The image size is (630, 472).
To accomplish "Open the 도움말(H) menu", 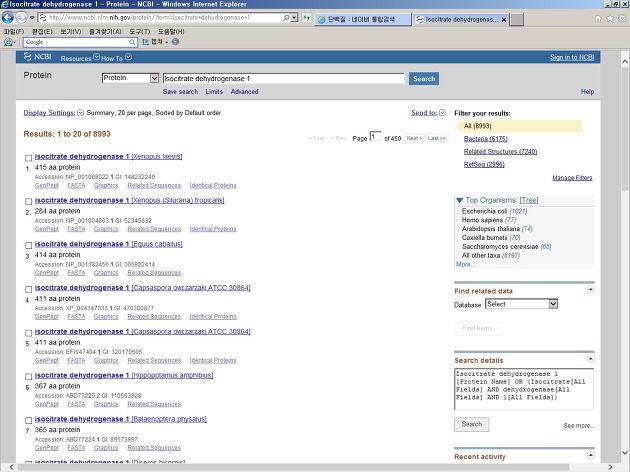I will [171, 31].
